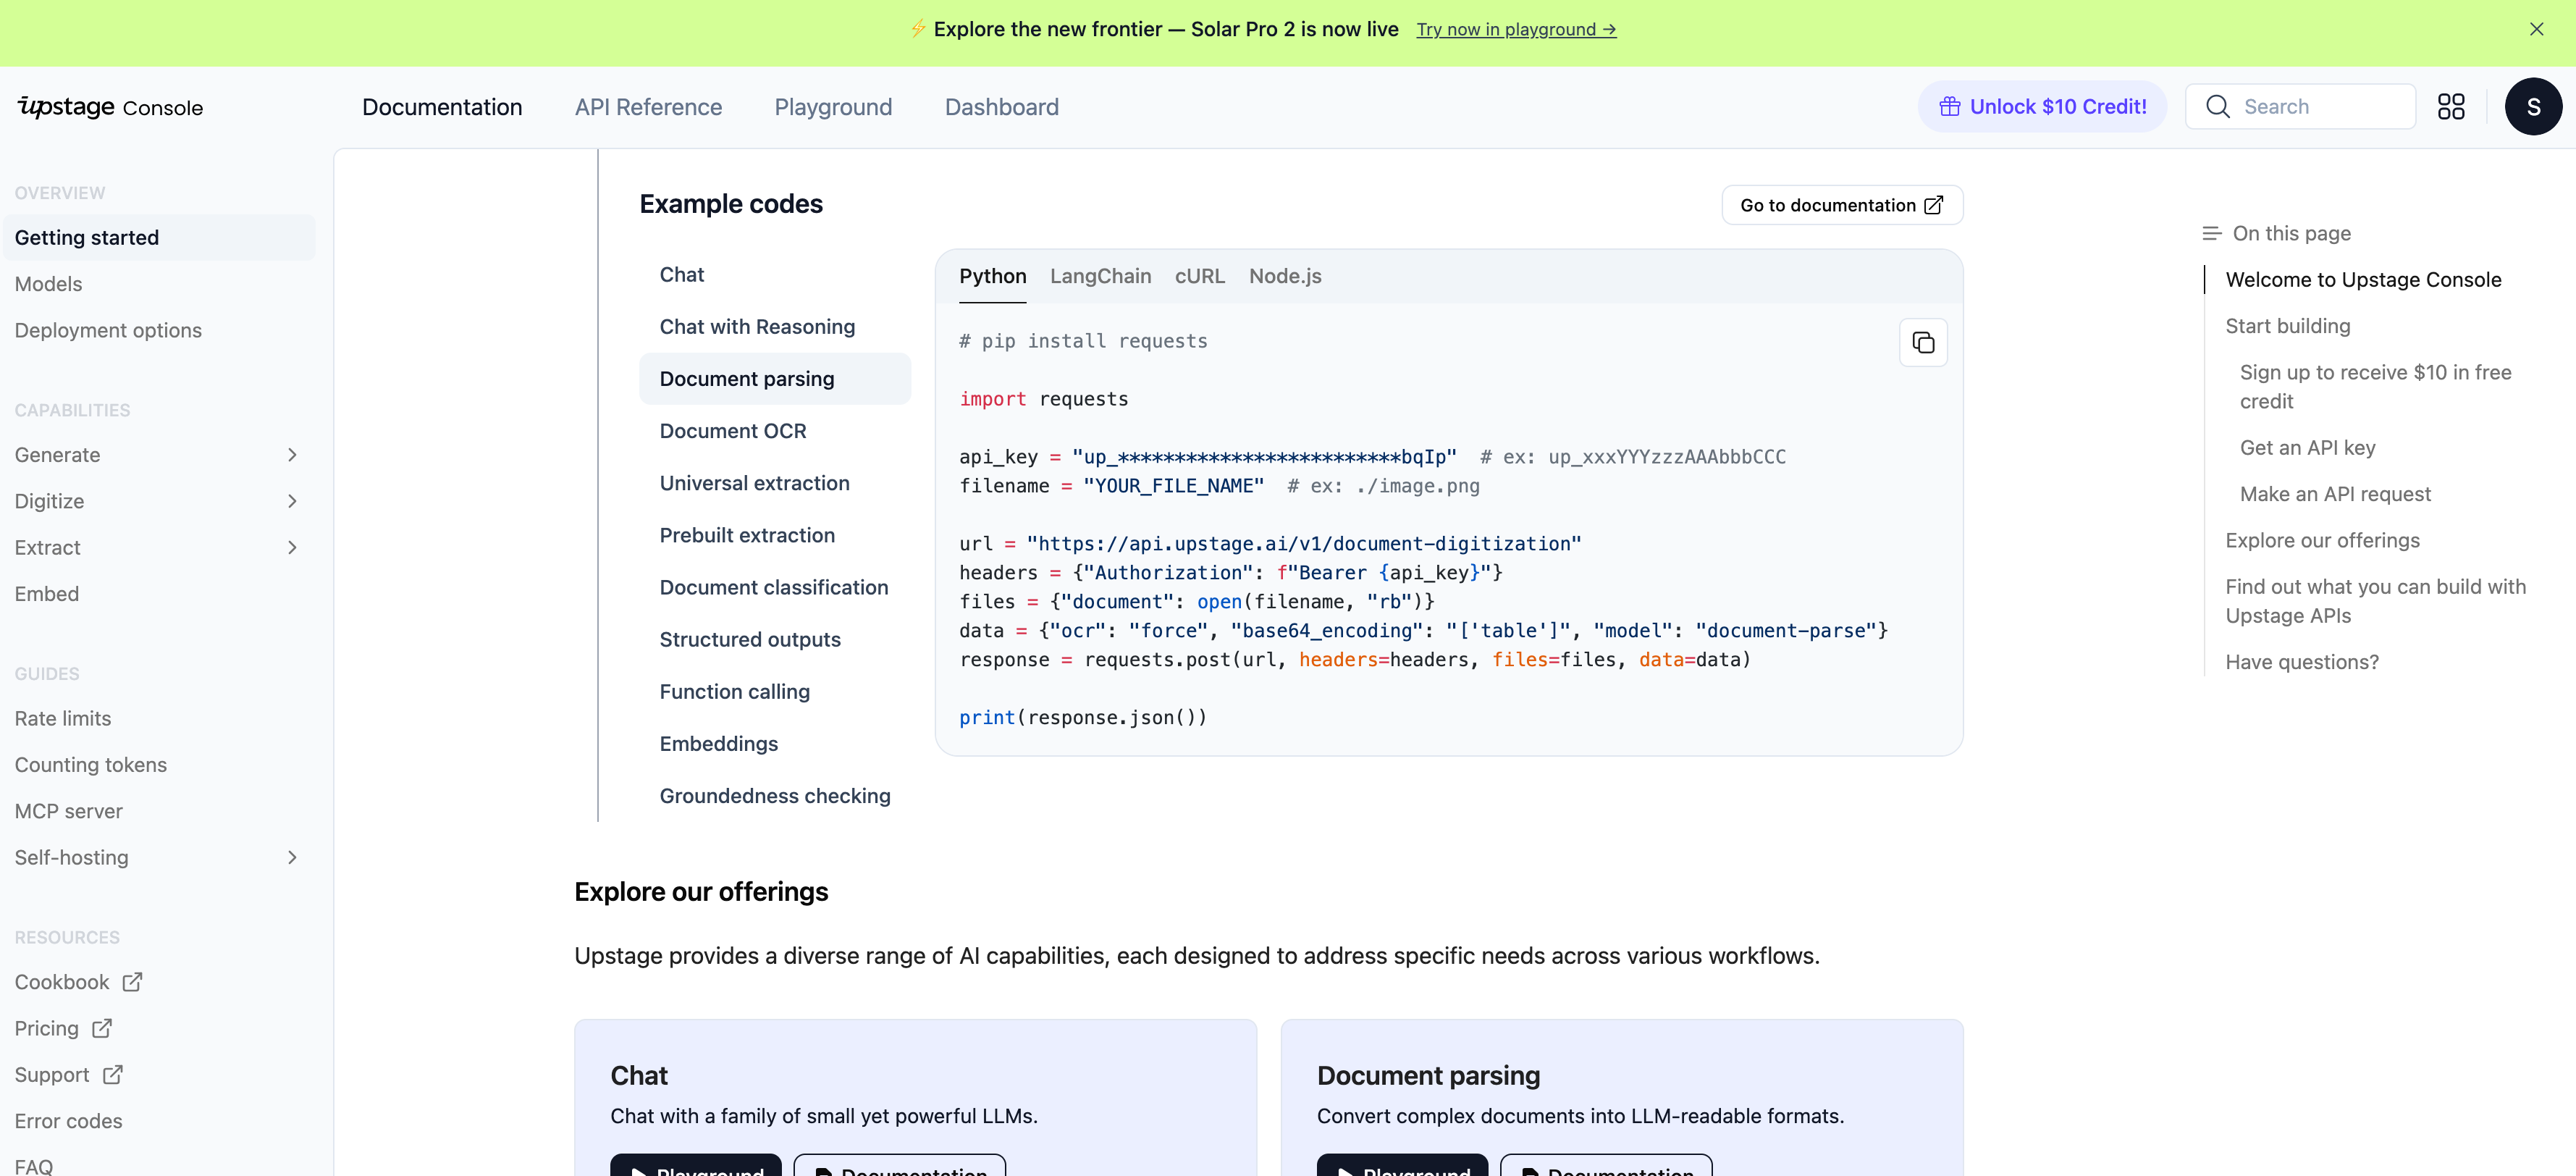Click the search magnifier icon
Screen dimensions: 2576x1176
click(2217, 107)
